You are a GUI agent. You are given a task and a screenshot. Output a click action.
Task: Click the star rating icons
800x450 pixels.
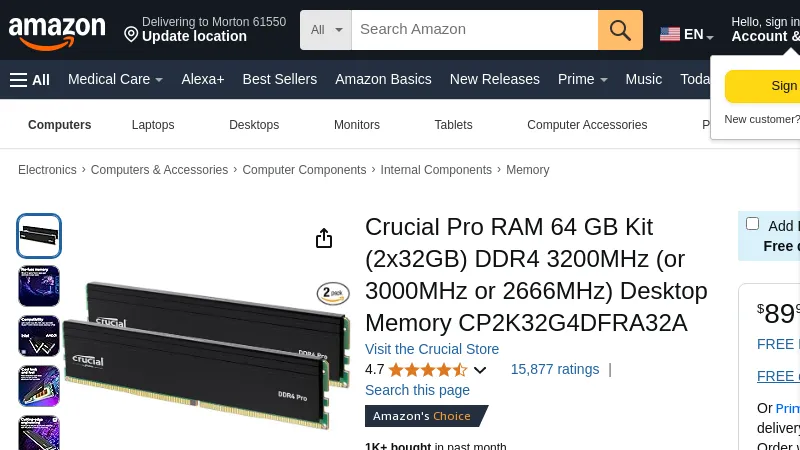(427, 369)
